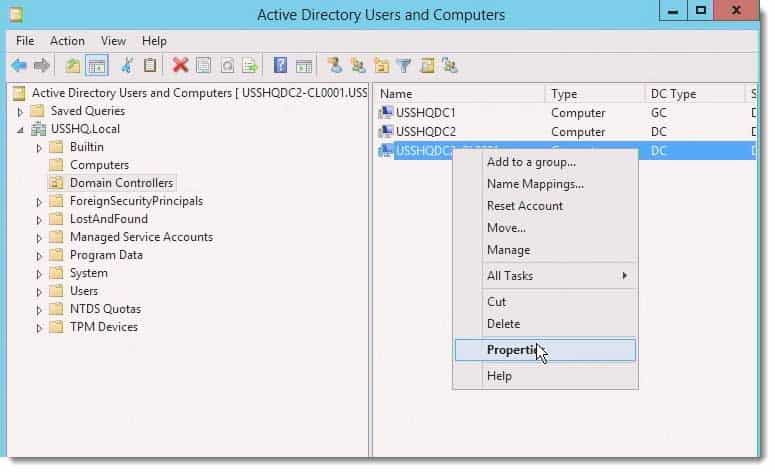Click the Show/Hide Action Pane icon
775x472 pixels.
point(304,66)
